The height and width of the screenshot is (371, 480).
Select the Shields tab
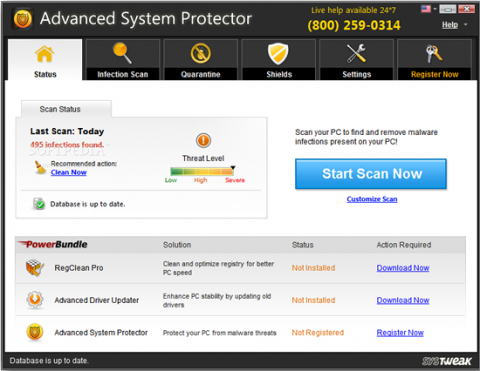pyautogui.click(x=279, y=60)
